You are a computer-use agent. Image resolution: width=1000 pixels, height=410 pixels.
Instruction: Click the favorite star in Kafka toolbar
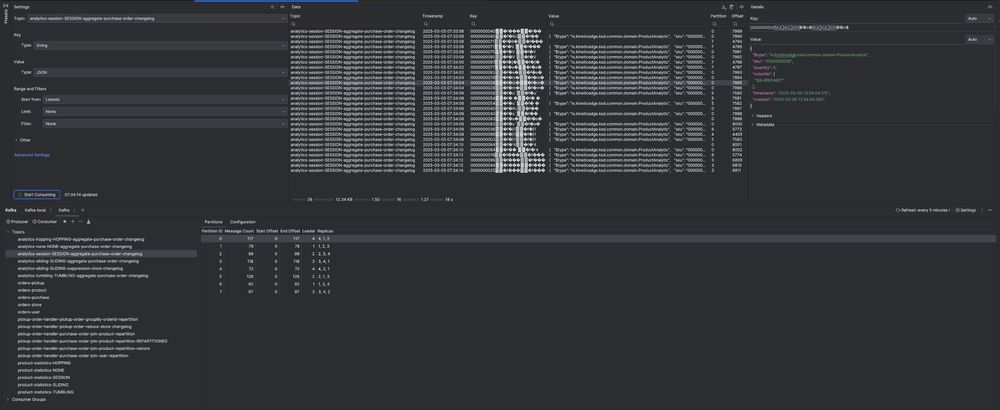65,221
